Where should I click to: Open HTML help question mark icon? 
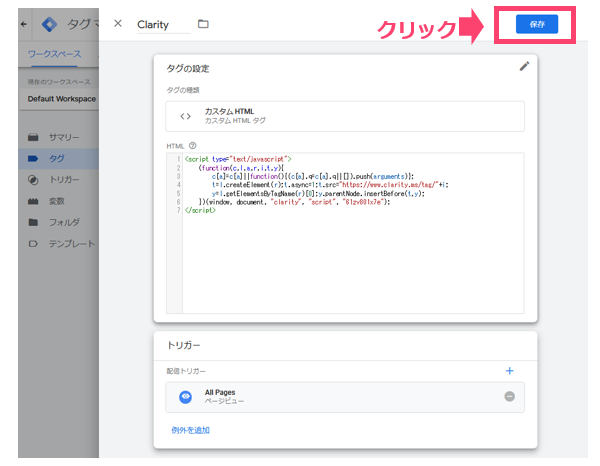(192, 146)
